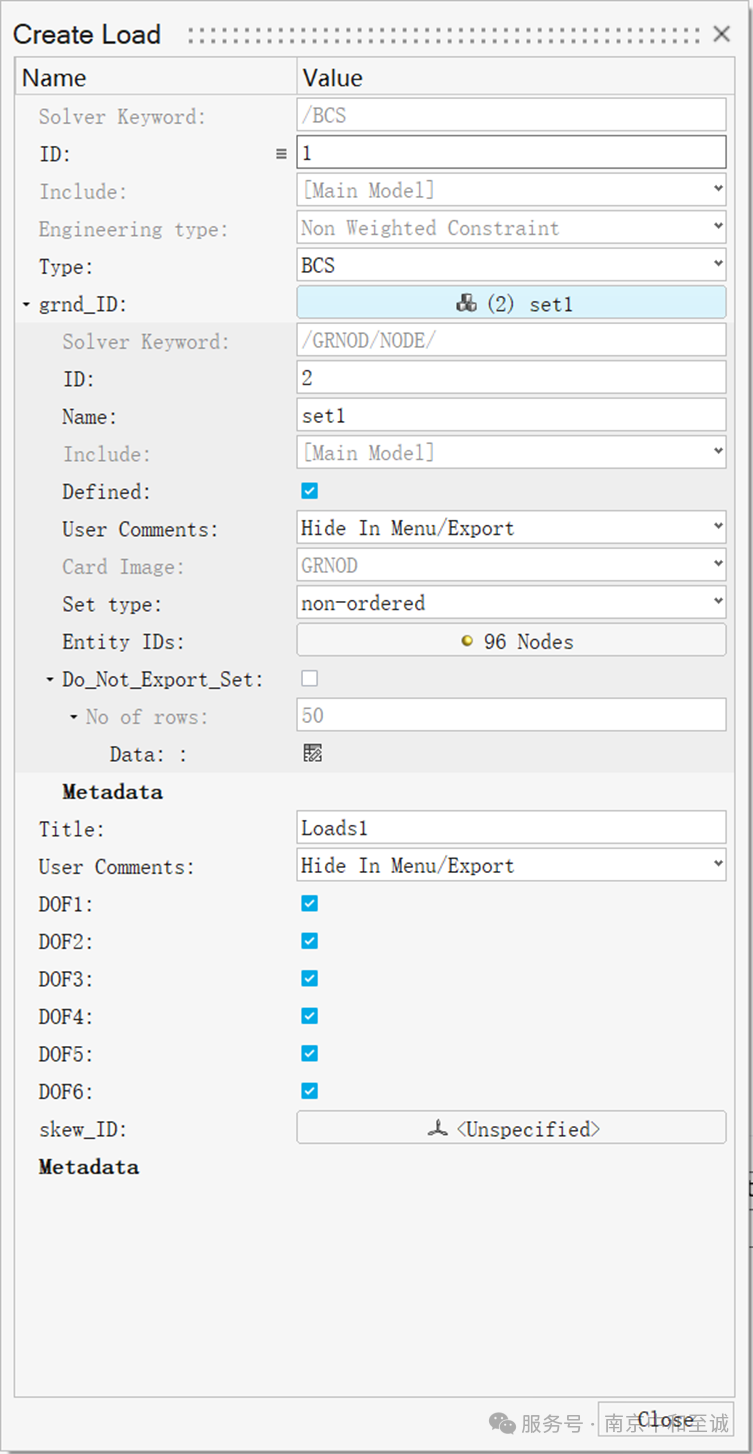753x1454 pixels.
Task: Click the 'Card Image:' label
Action: [124, 567]
